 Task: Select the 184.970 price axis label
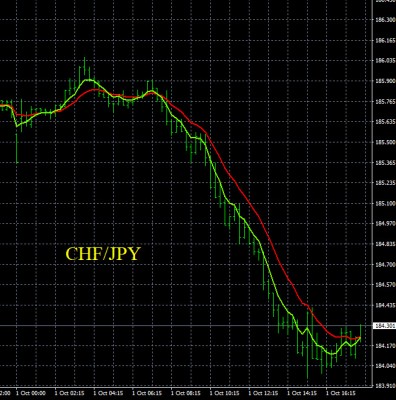point(385,224)
